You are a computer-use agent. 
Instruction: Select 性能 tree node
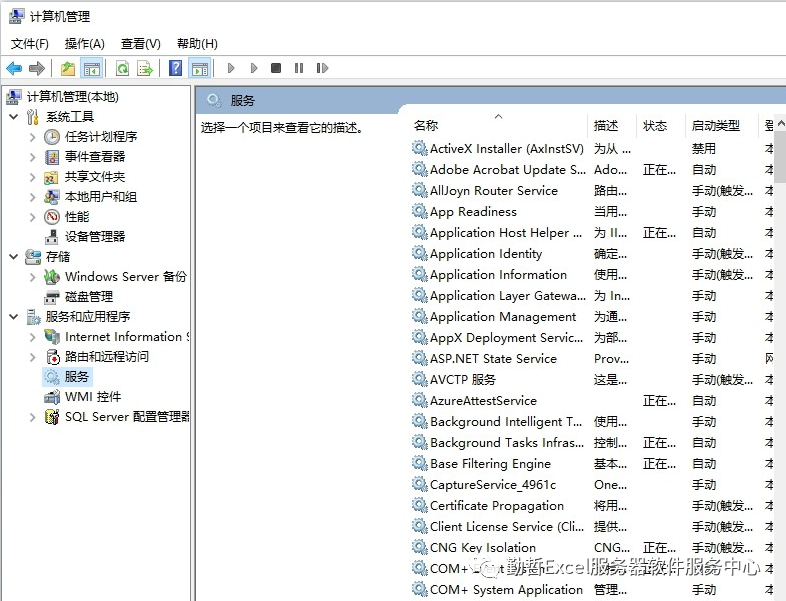[77, 217]
